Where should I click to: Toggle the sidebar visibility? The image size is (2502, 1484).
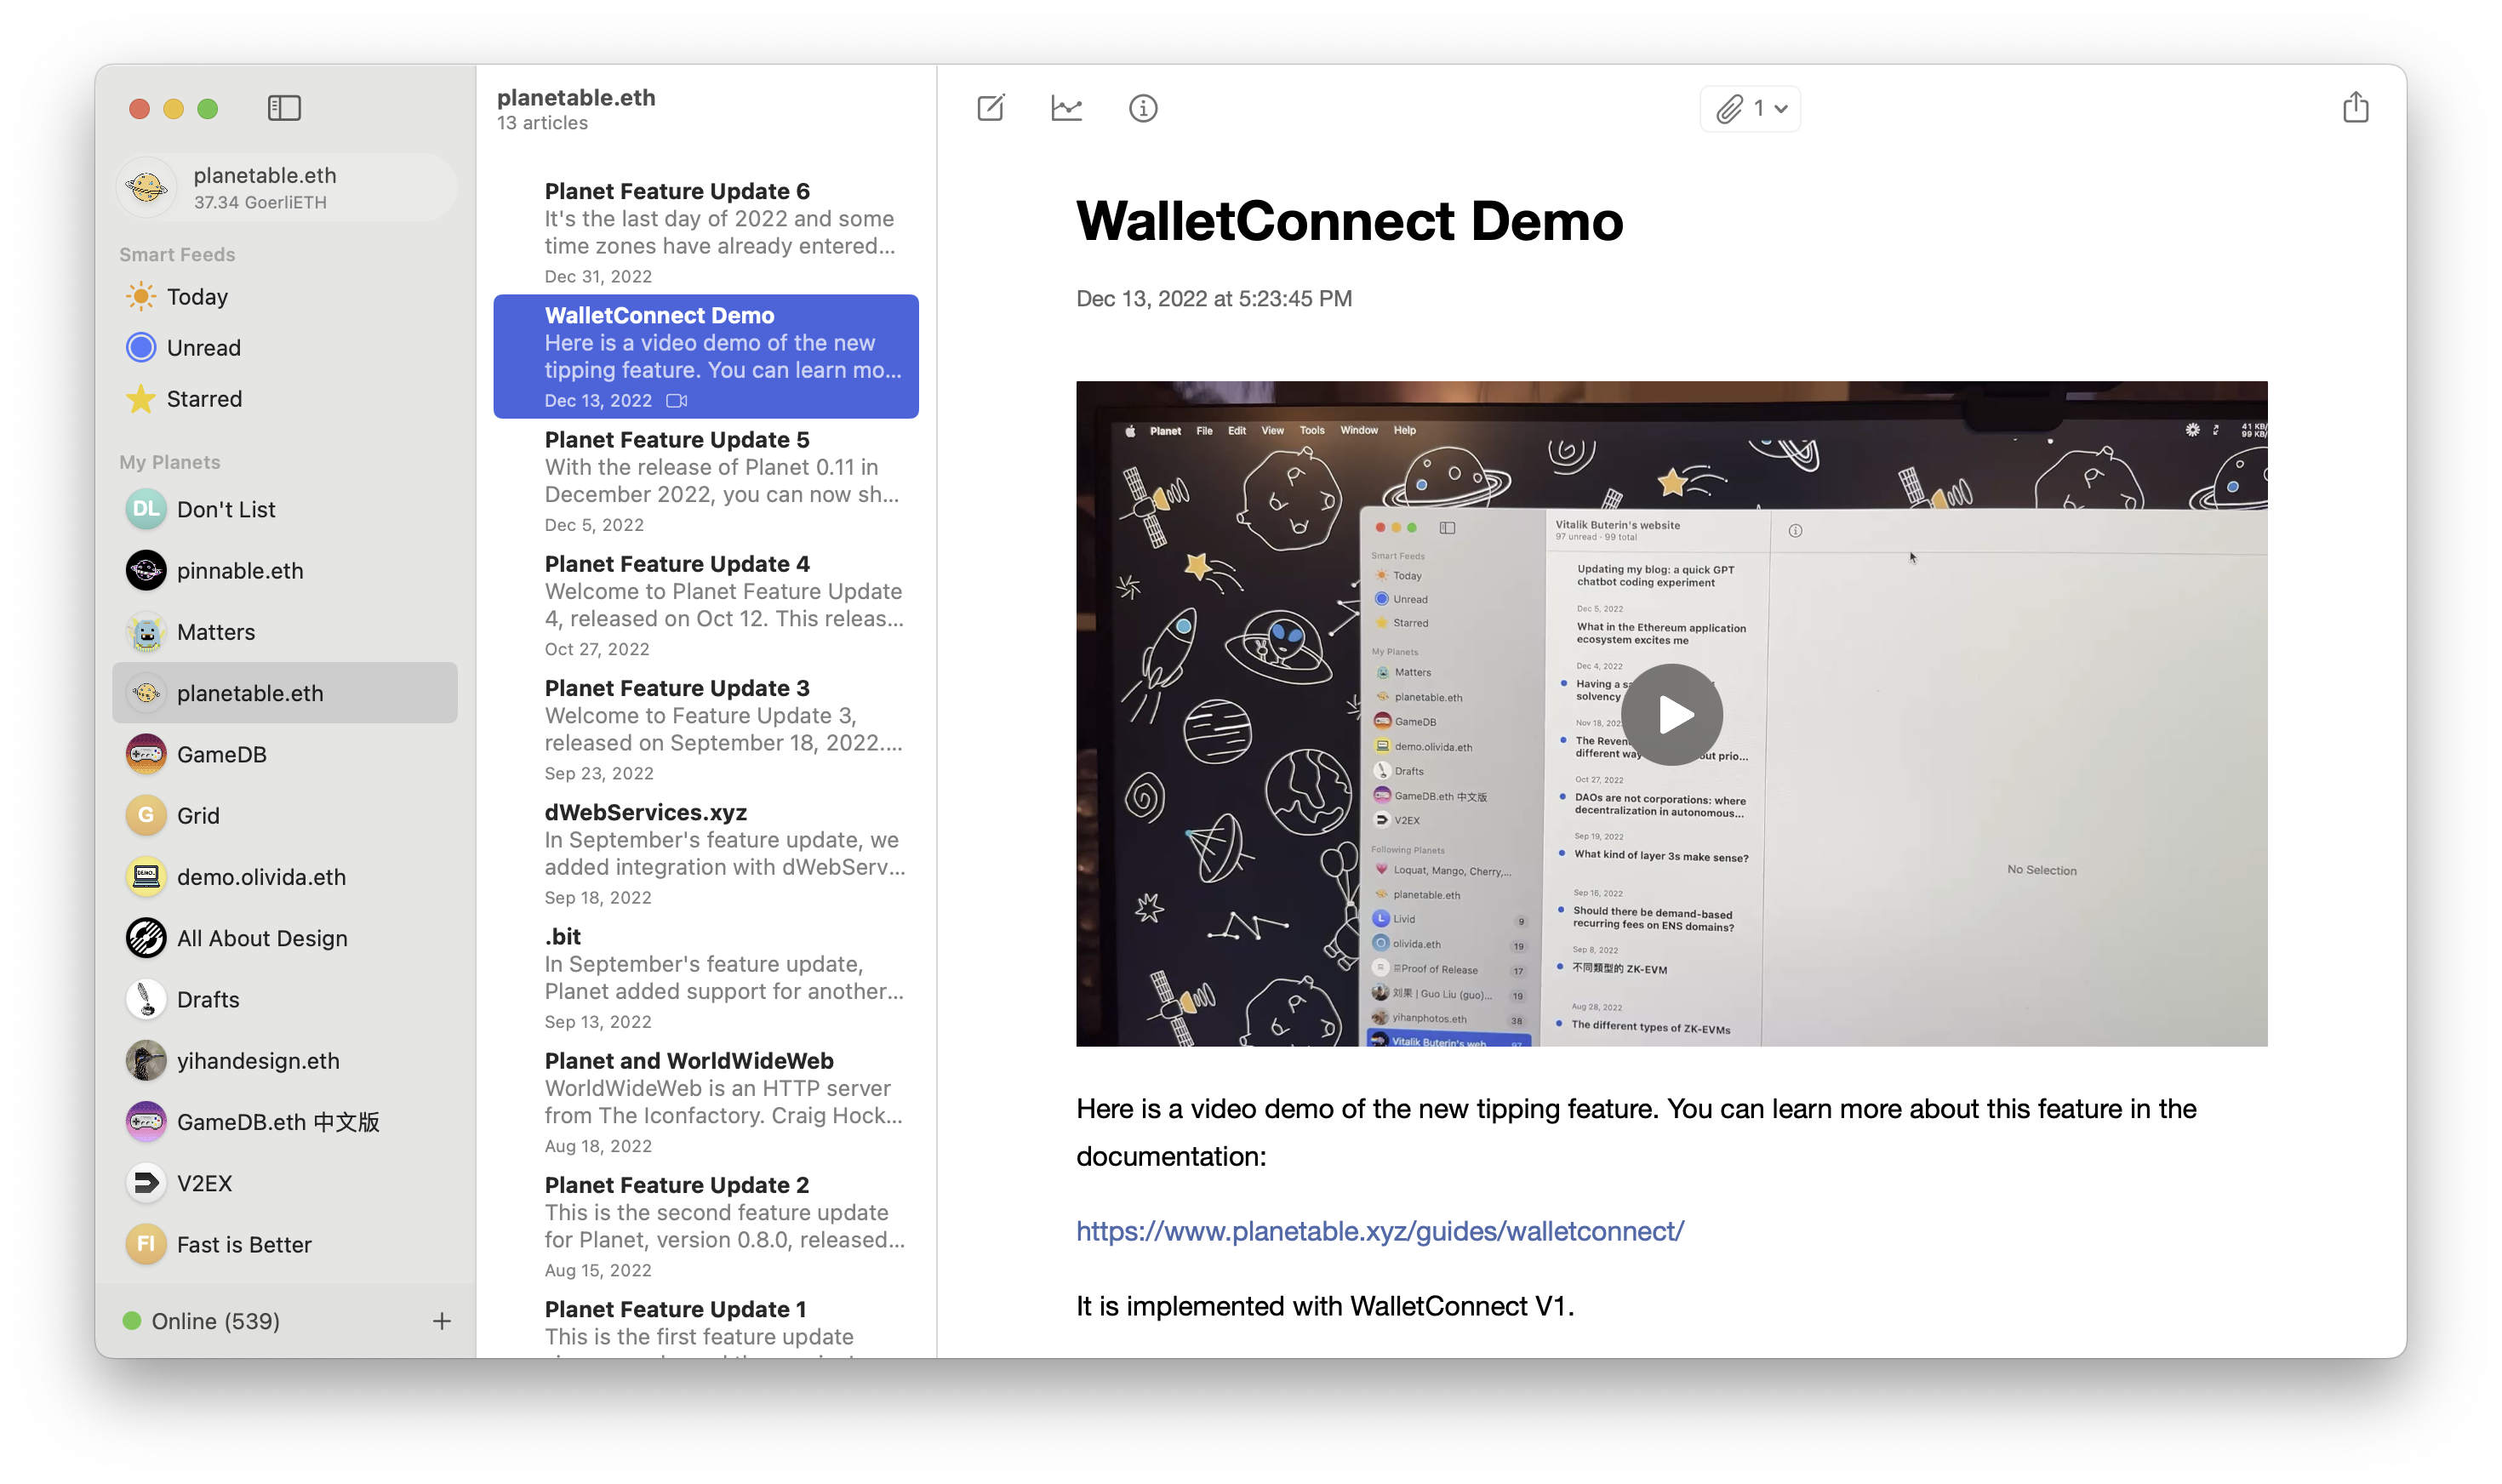click(284, 108)
